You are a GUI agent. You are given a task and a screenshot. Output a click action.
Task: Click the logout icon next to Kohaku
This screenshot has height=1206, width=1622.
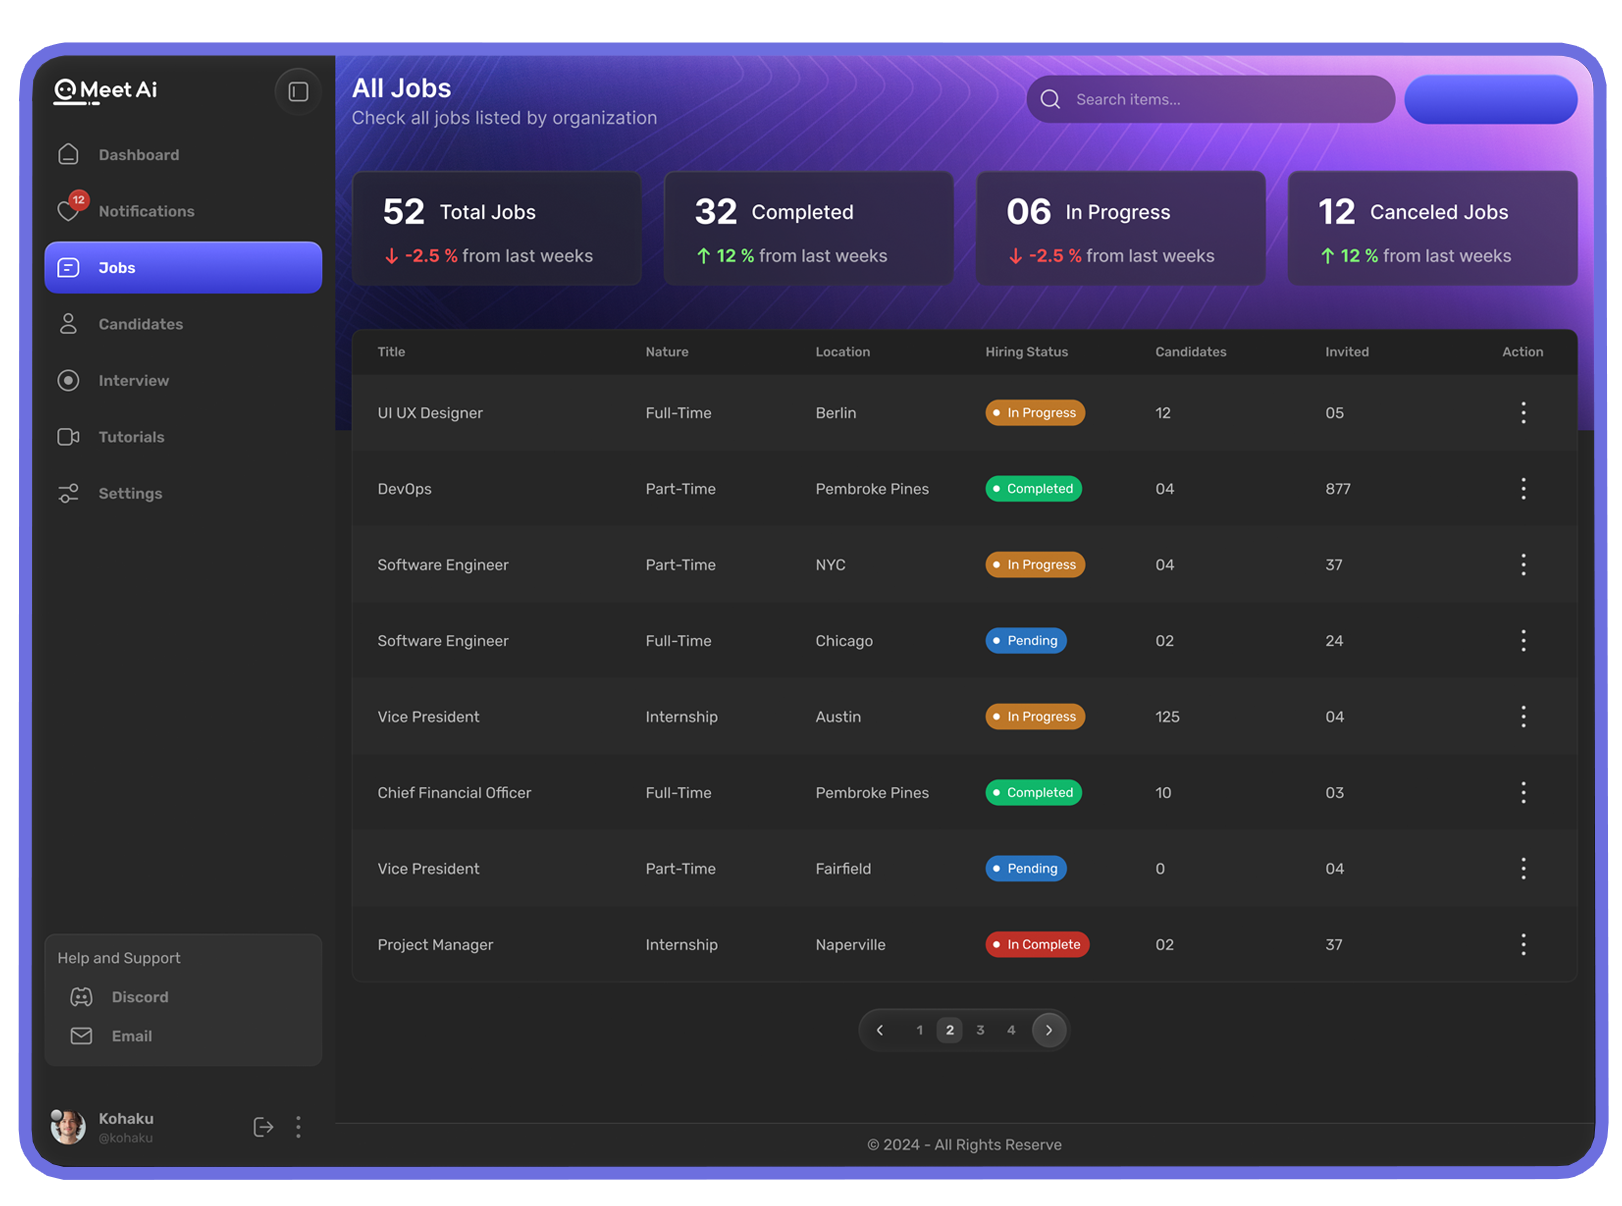click(x=263, y=1127)
